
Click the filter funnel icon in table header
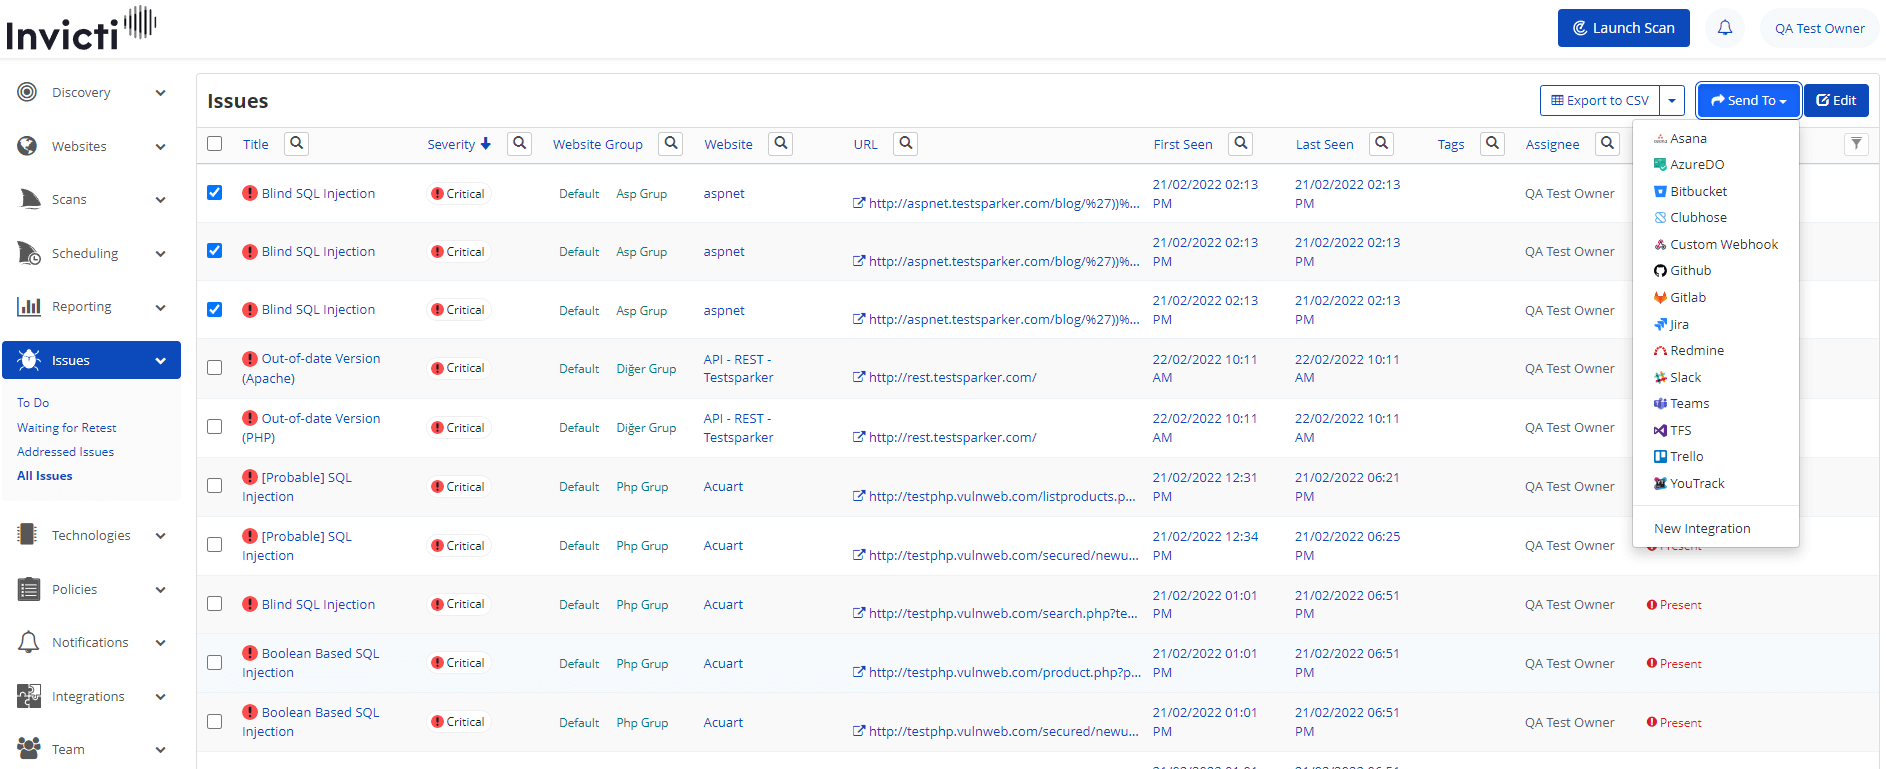[x=1856, y=144]
